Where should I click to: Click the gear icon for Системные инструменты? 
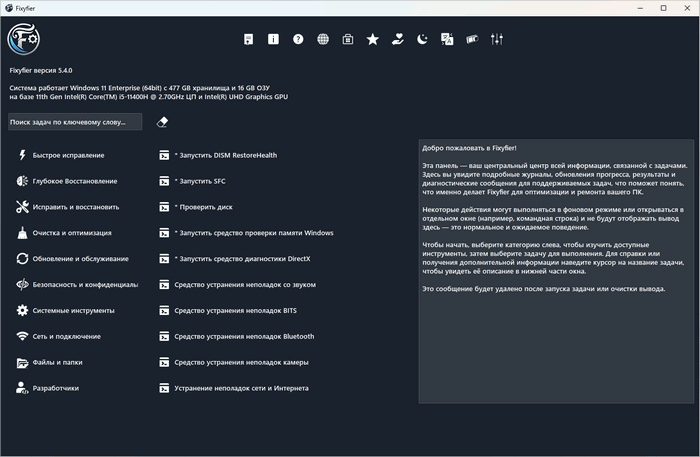[x=22, y=310]
